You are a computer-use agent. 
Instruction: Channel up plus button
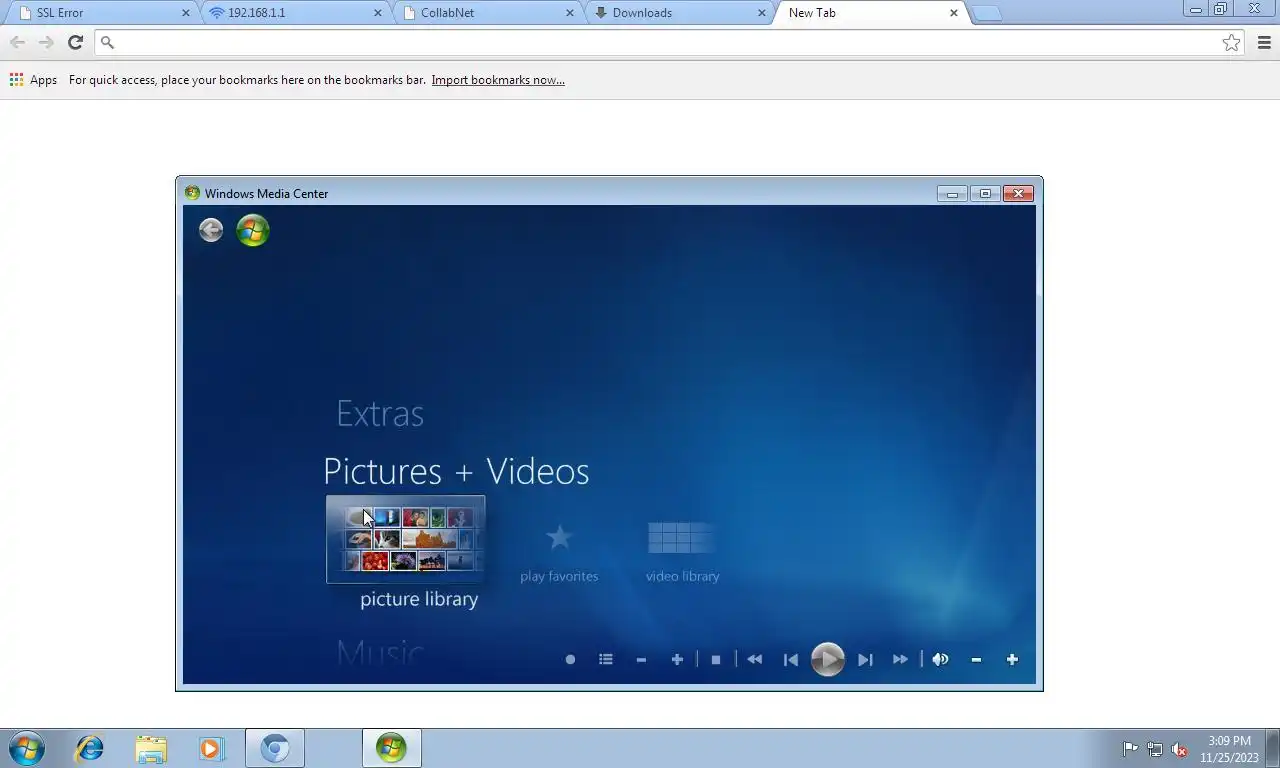pyautogui.click(x=677, y=660)
